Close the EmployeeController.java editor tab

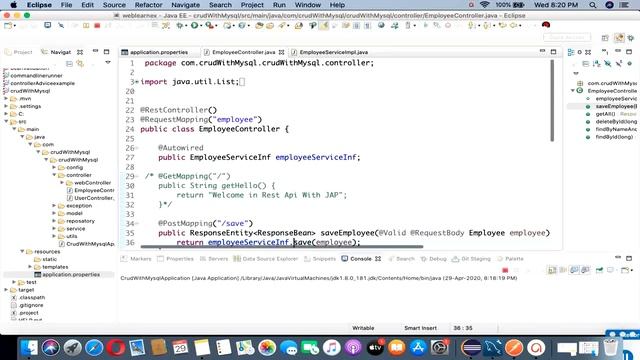coord(281,52)
